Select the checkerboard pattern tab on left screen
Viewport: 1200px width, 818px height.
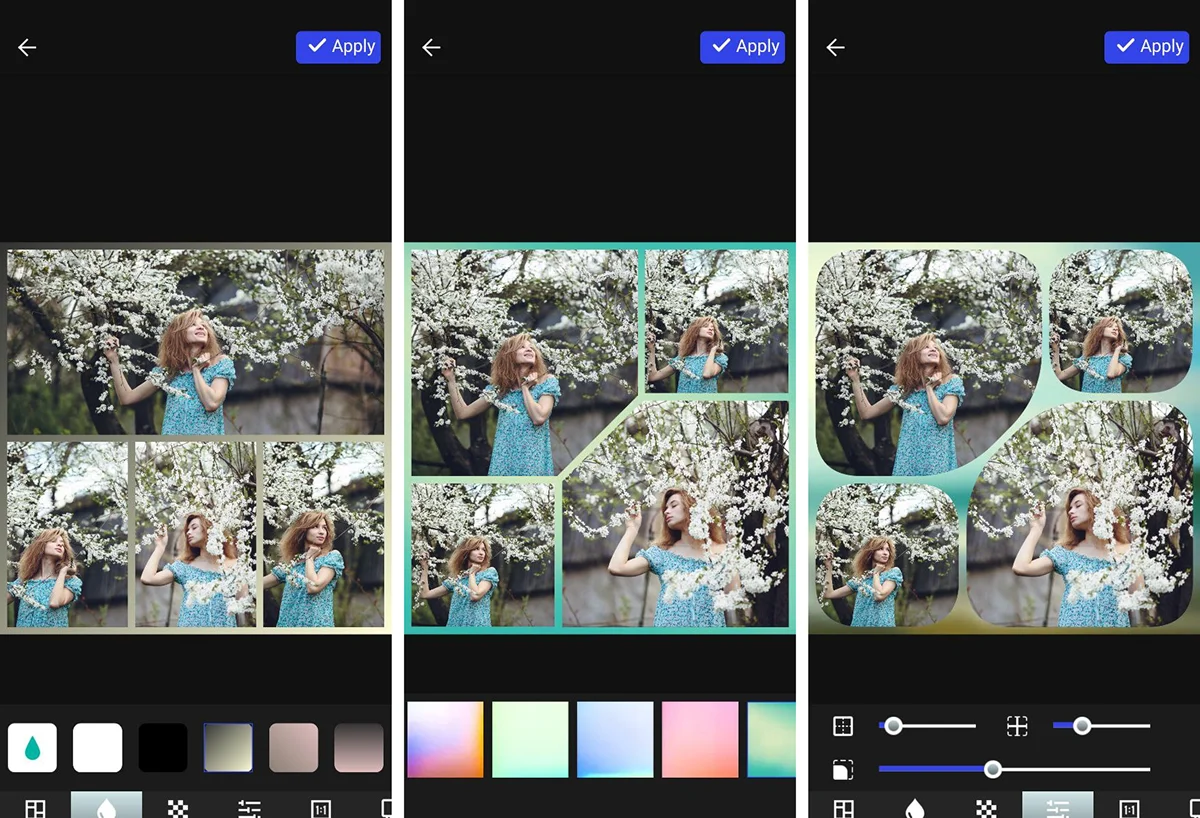pyautogui.click(x=178, y=807)
